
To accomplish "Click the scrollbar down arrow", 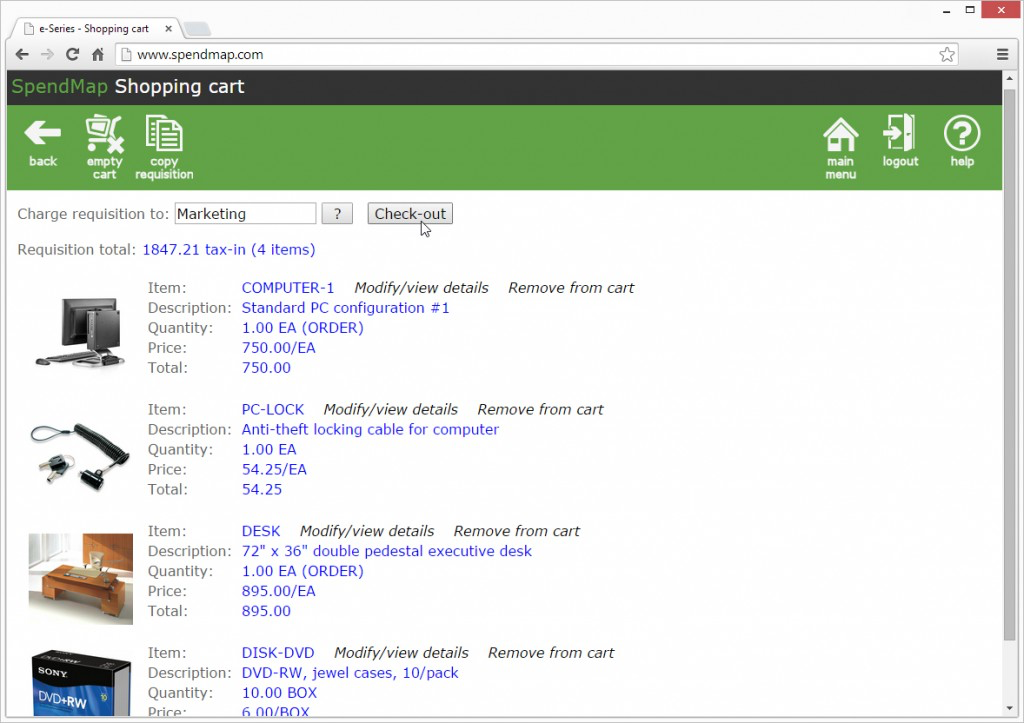I will point(1010,708).
